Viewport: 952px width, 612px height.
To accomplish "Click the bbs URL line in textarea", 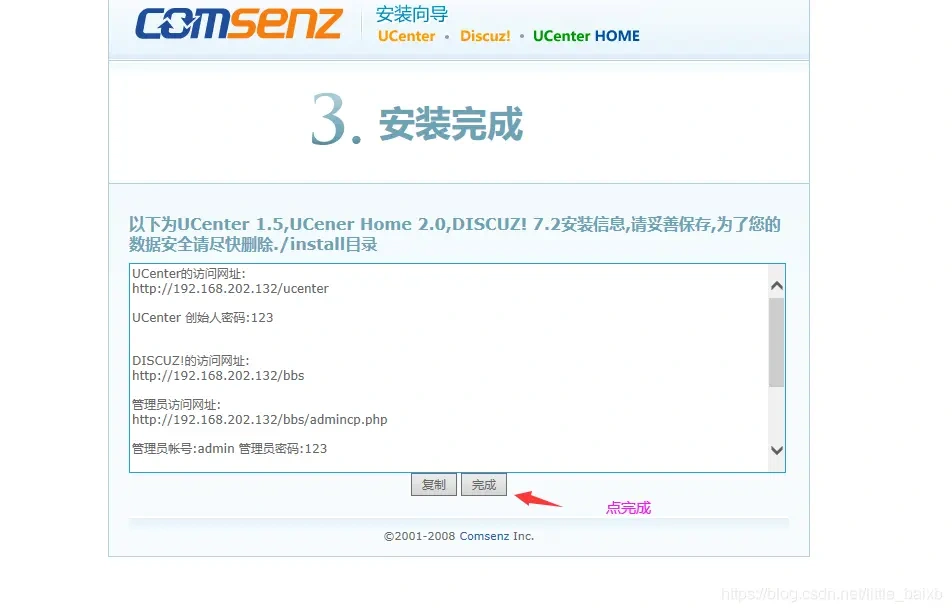I will point(218,376).
